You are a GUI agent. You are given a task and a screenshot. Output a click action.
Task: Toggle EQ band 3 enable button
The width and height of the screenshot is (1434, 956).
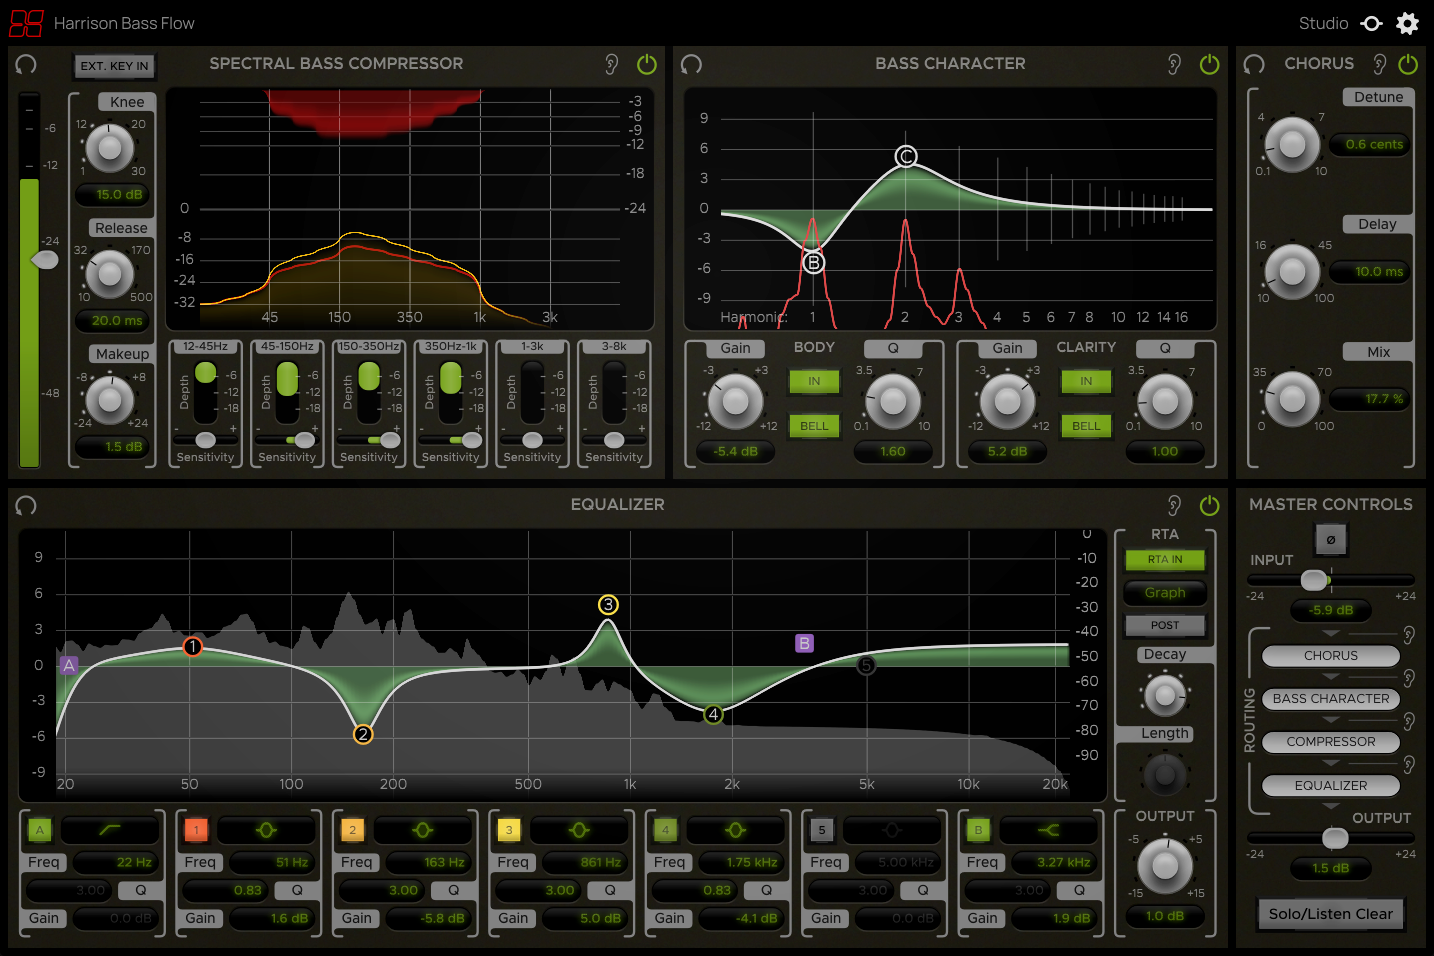coord(509,830)
